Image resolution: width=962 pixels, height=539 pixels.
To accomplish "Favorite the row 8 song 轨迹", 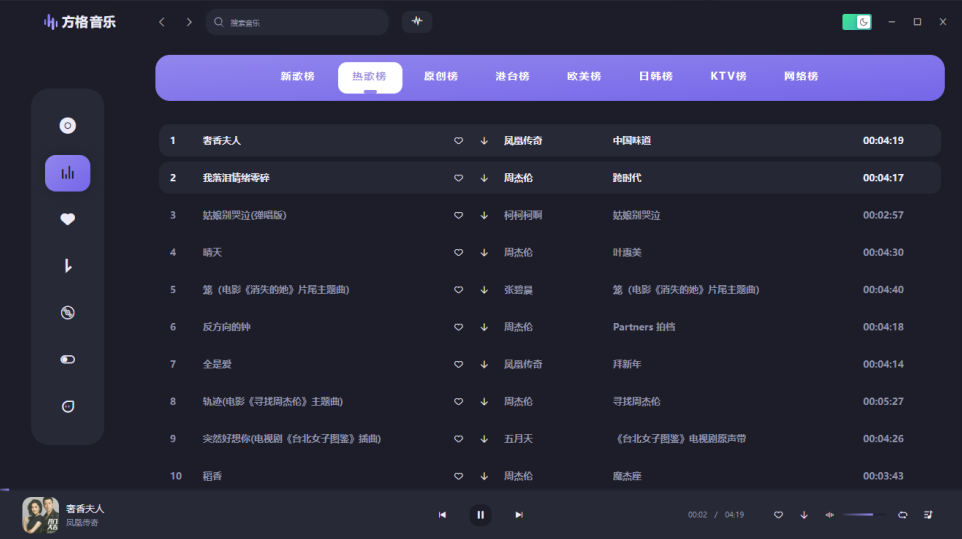I will point(458,402).
